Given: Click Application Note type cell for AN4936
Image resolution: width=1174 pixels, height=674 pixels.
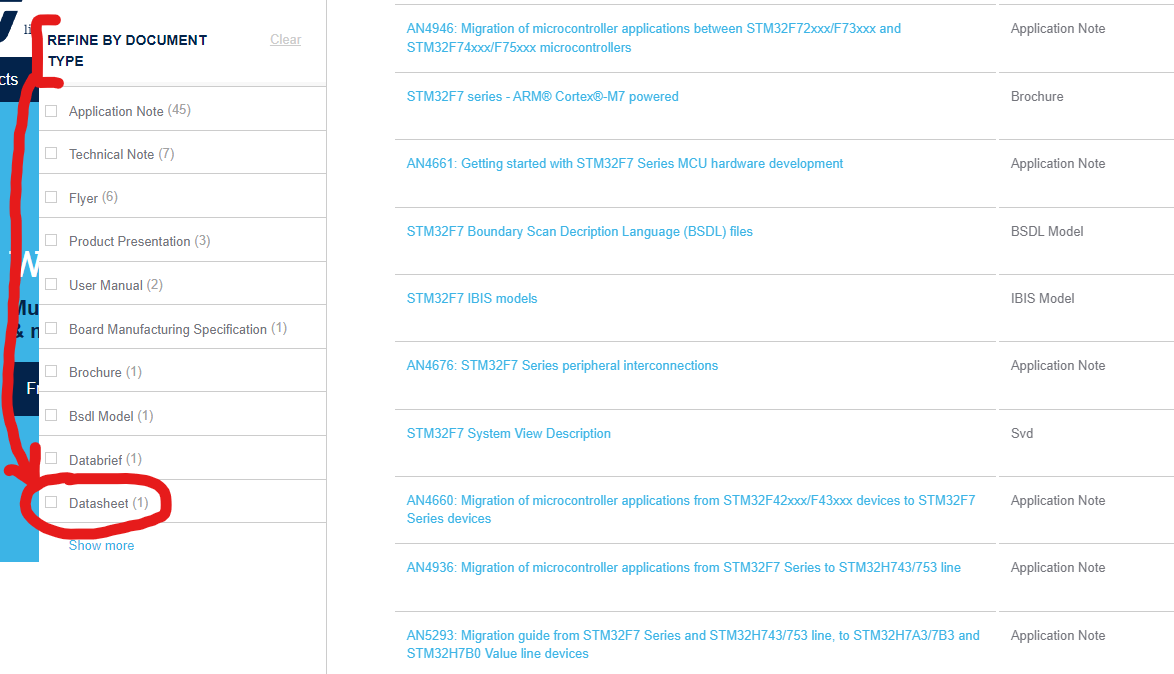Looking at the screenshot, I should pyautogui.click(x=1057, y=568).
